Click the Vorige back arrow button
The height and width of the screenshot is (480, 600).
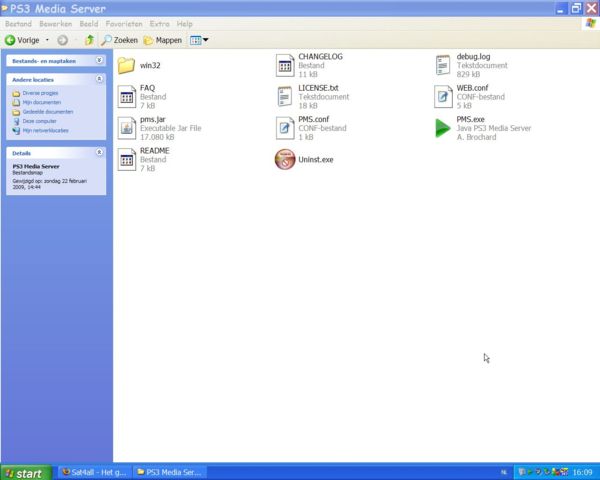coord(22,40)
